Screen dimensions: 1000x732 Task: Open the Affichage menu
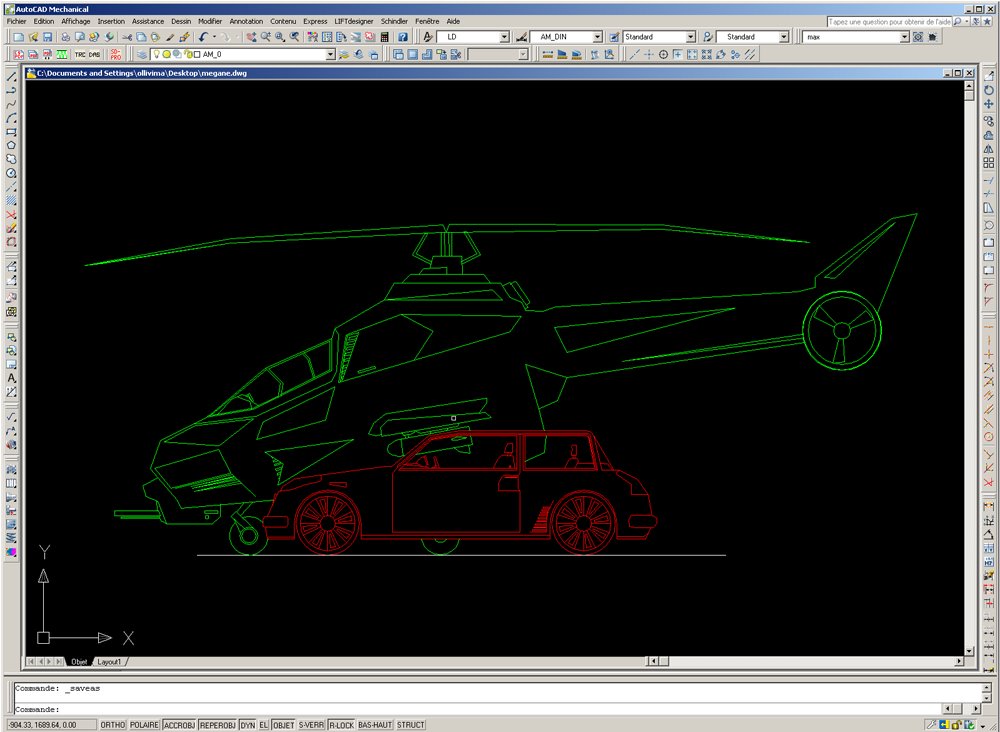(x=75, y=21)
